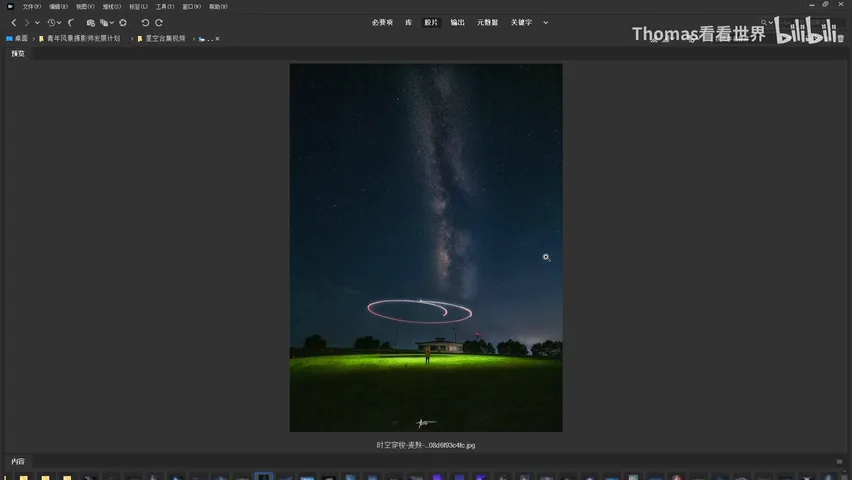Open the 文件 menu
Screen dimensions: 852x480
(x=32, y=7)
